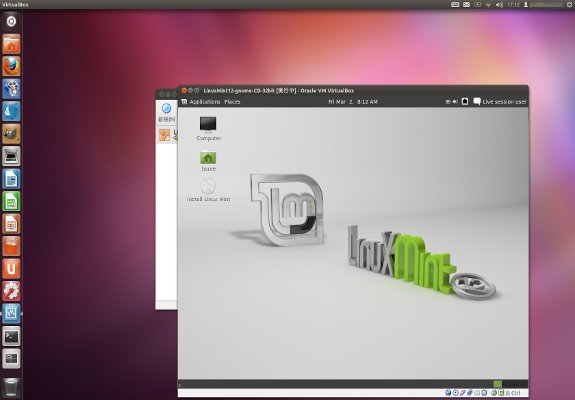The width and height of the screenshot is (575, 400).
Task: Open the mail envelope indicator in top panel
Action: coord(466,4)
